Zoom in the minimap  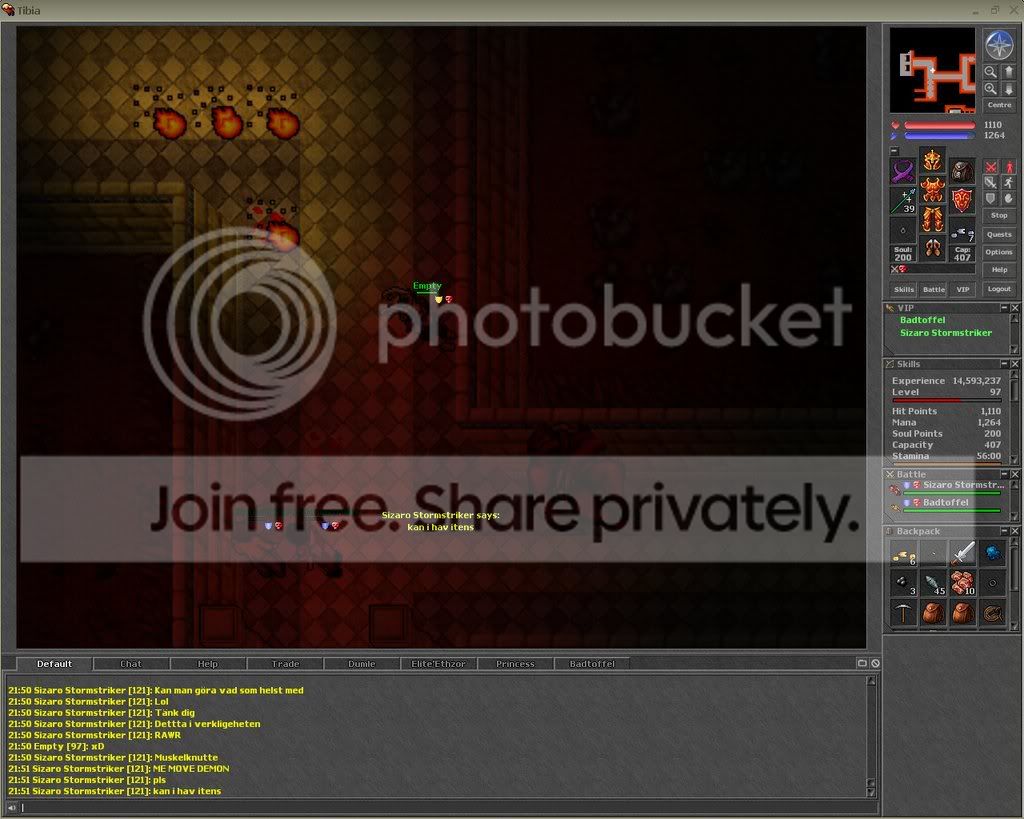pos(991,89)
